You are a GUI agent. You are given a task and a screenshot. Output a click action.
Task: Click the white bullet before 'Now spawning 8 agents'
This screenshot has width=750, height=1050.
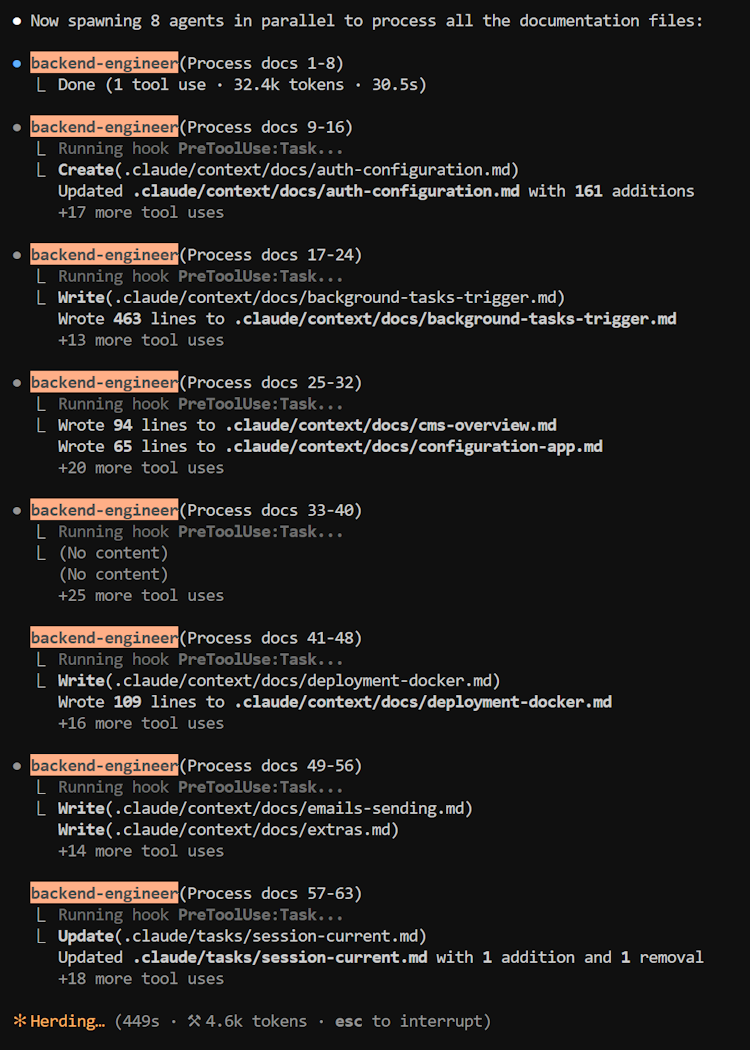click(17, 21)
